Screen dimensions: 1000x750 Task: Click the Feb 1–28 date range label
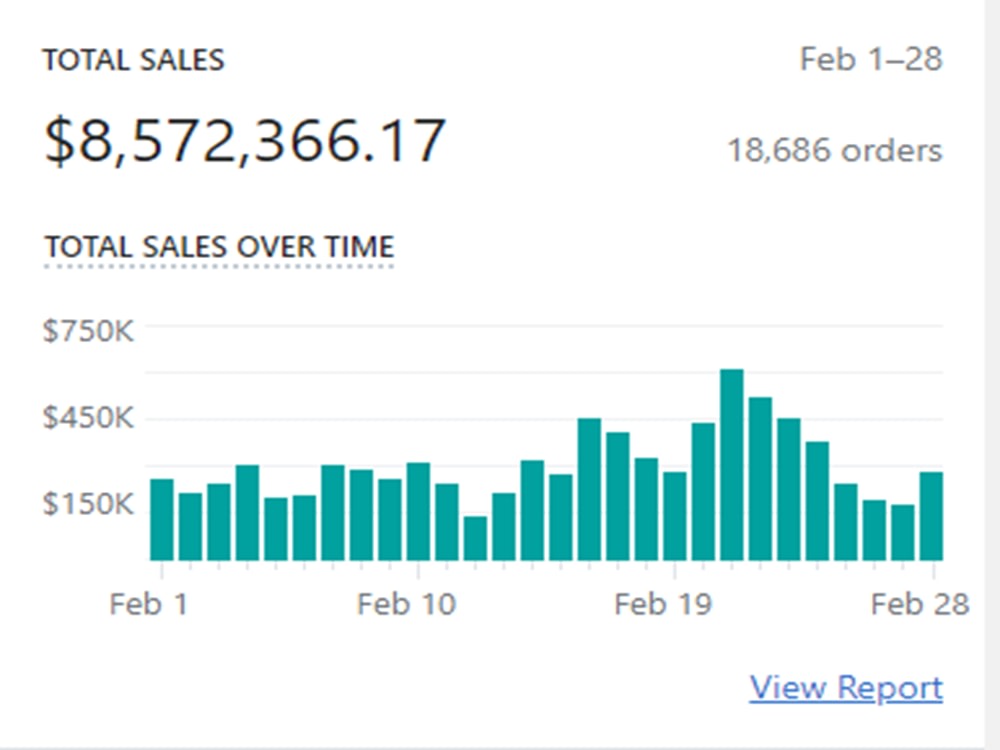(871, 59)
